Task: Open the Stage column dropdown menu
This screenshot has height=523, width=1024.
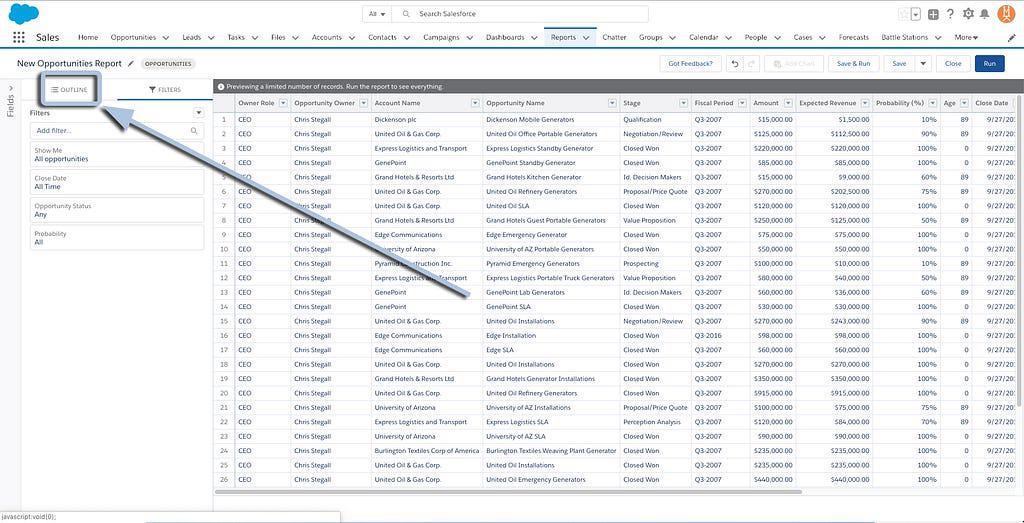Action: [x=683, y=102]
